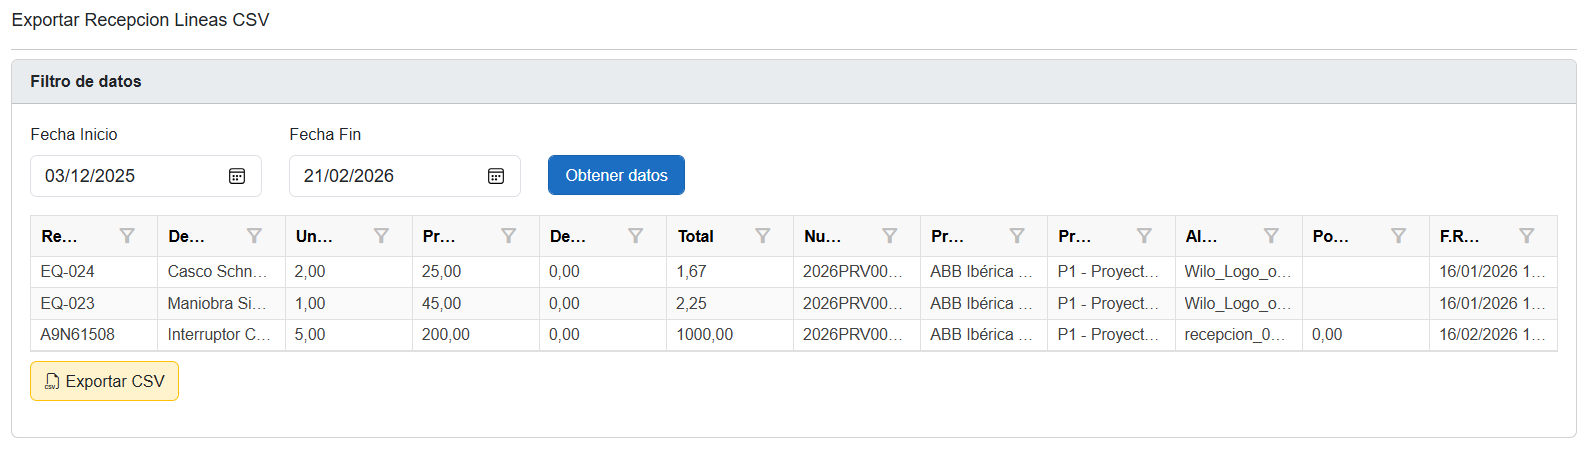Open filter funnel for the Un... column

tap(381, 236)
